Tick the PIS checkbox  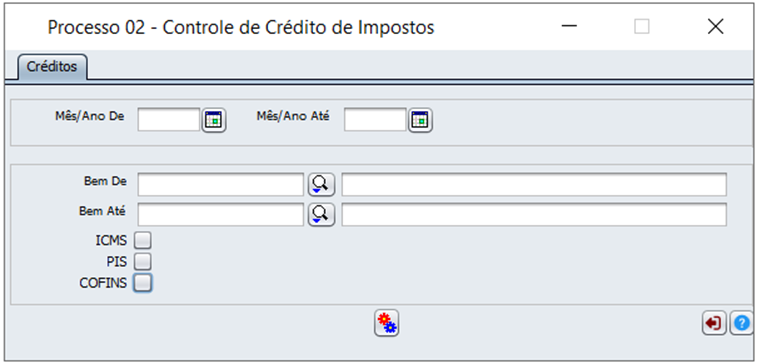pos(142,261)
